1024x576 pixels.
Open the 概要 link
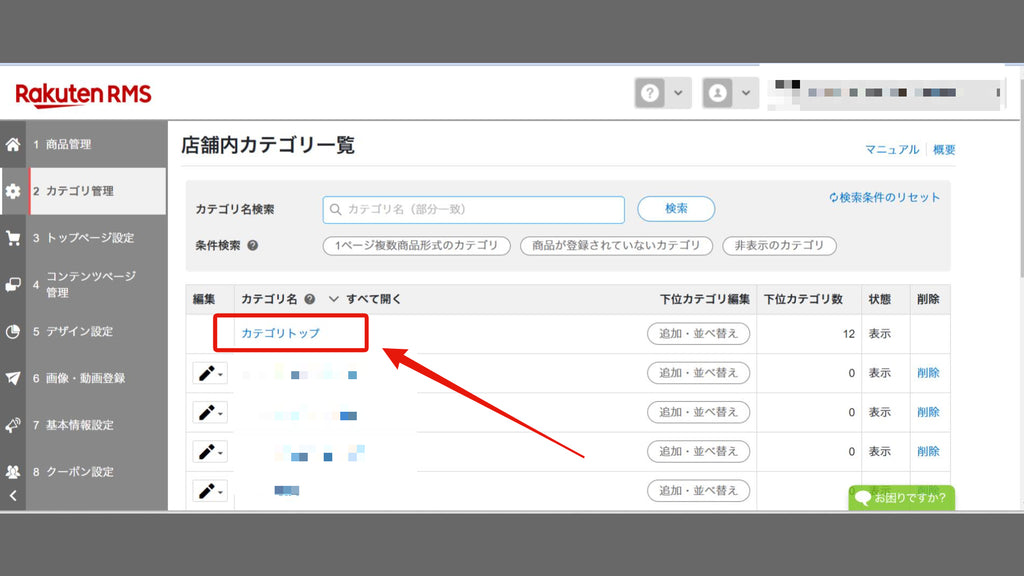pyautogui.click(x=944, y=150)
